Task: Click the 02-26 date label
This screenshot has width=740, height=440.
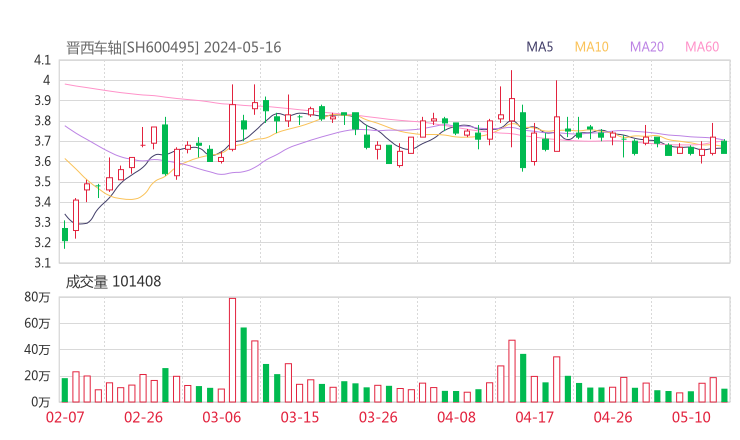Action: point(143,417)
